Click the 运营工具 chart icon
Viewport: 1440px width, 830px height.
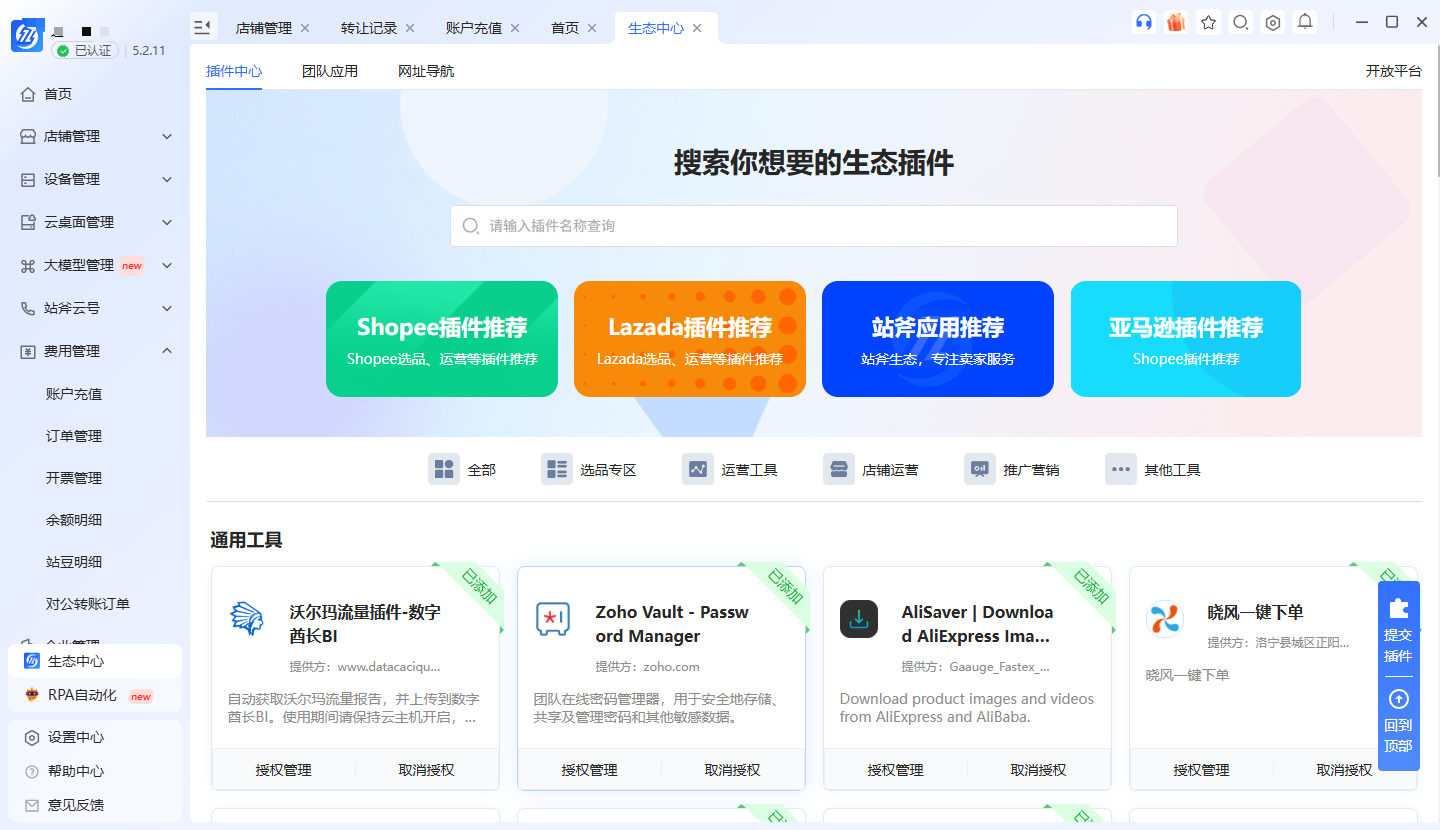[698, 469]
